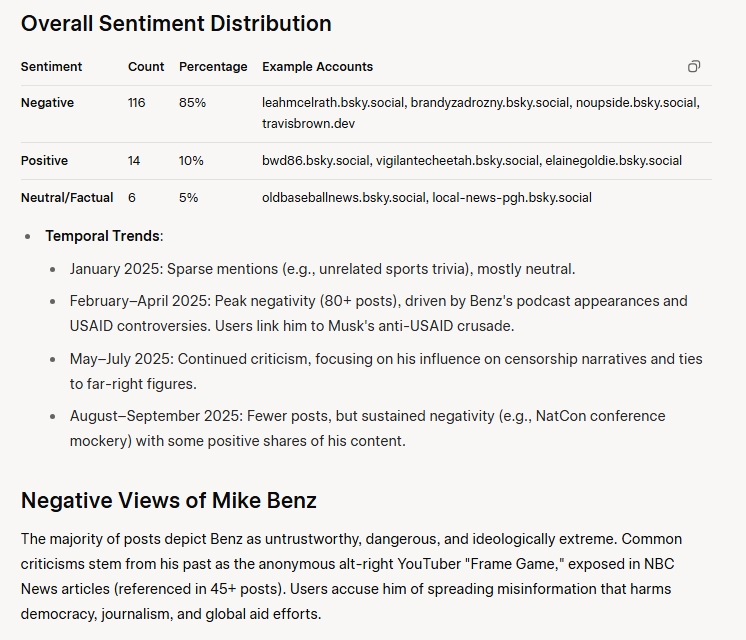Click the Sentiment column header
Viewport: 746px width, 640px height.
(51, 67)
